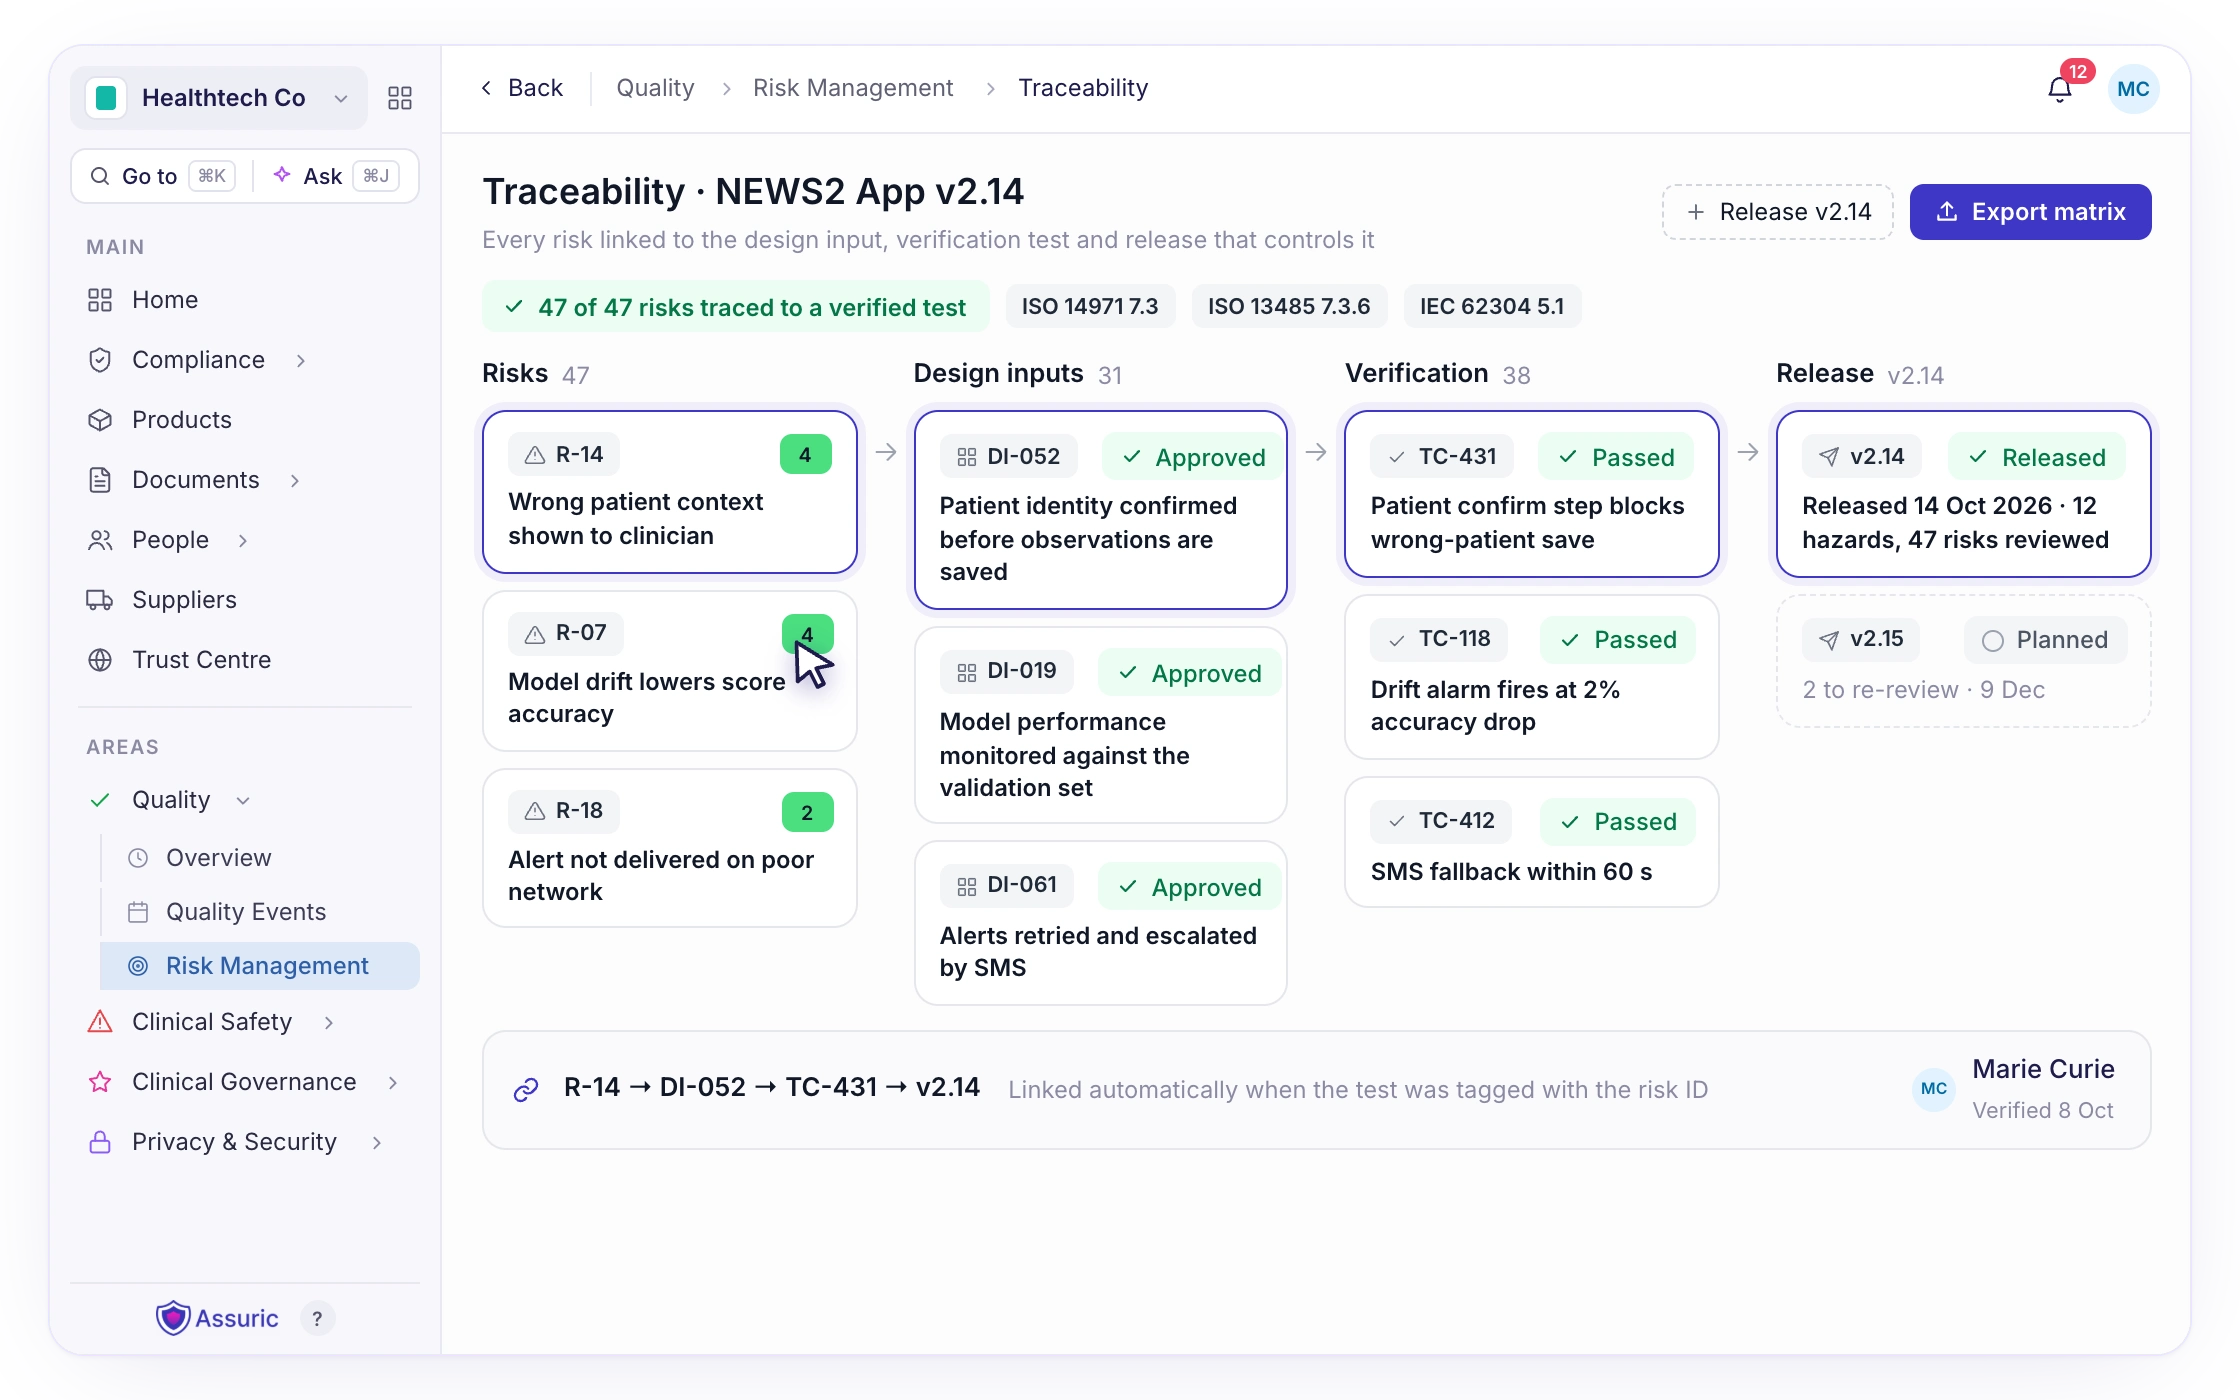Click the Documents file icon
This screenshot has height=1400, width=2240.
(x=100, y=480)
